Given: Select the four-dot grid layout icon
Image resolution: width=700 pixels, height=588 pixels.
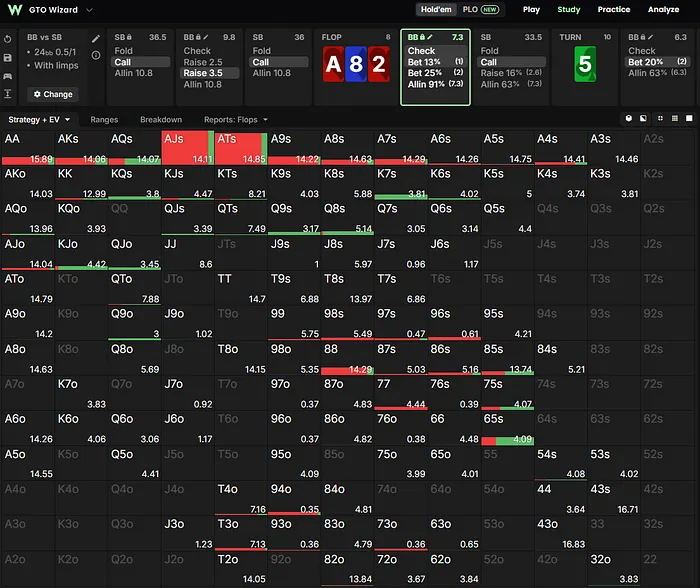Looking at the screenshot, I should coord(660,118).
